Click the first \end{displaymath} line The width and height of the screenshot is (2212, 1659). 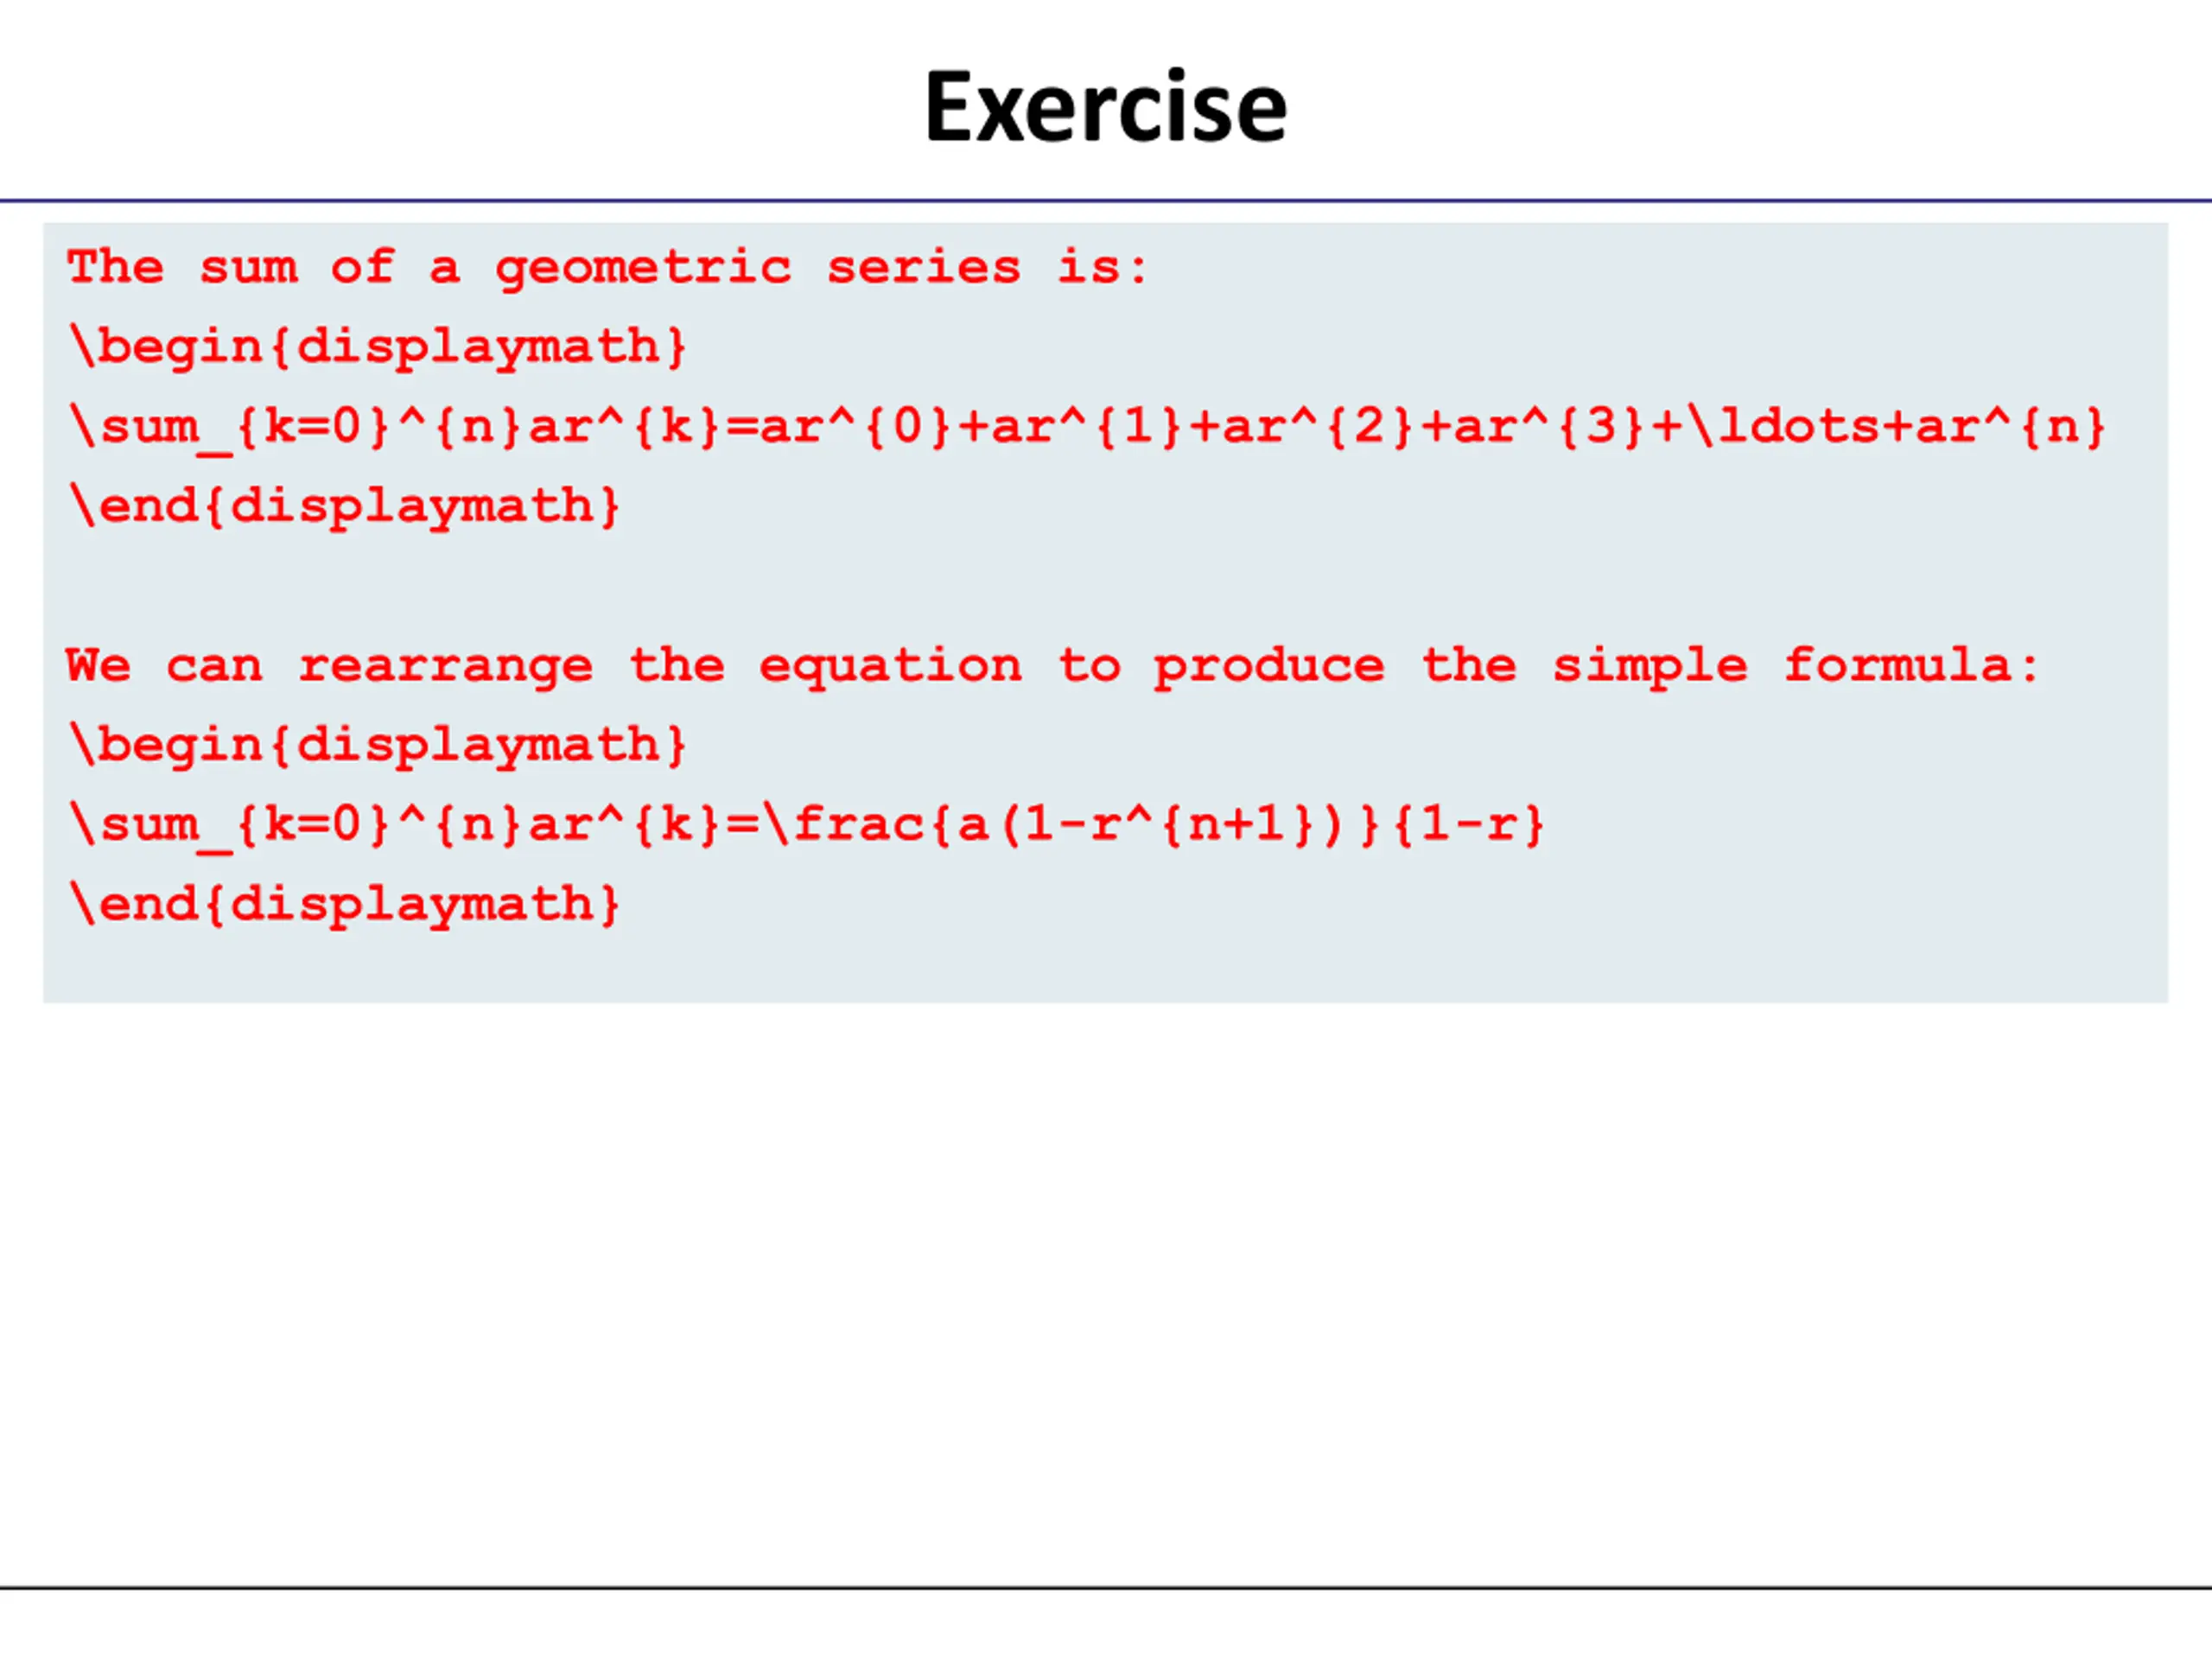point(345,506)
